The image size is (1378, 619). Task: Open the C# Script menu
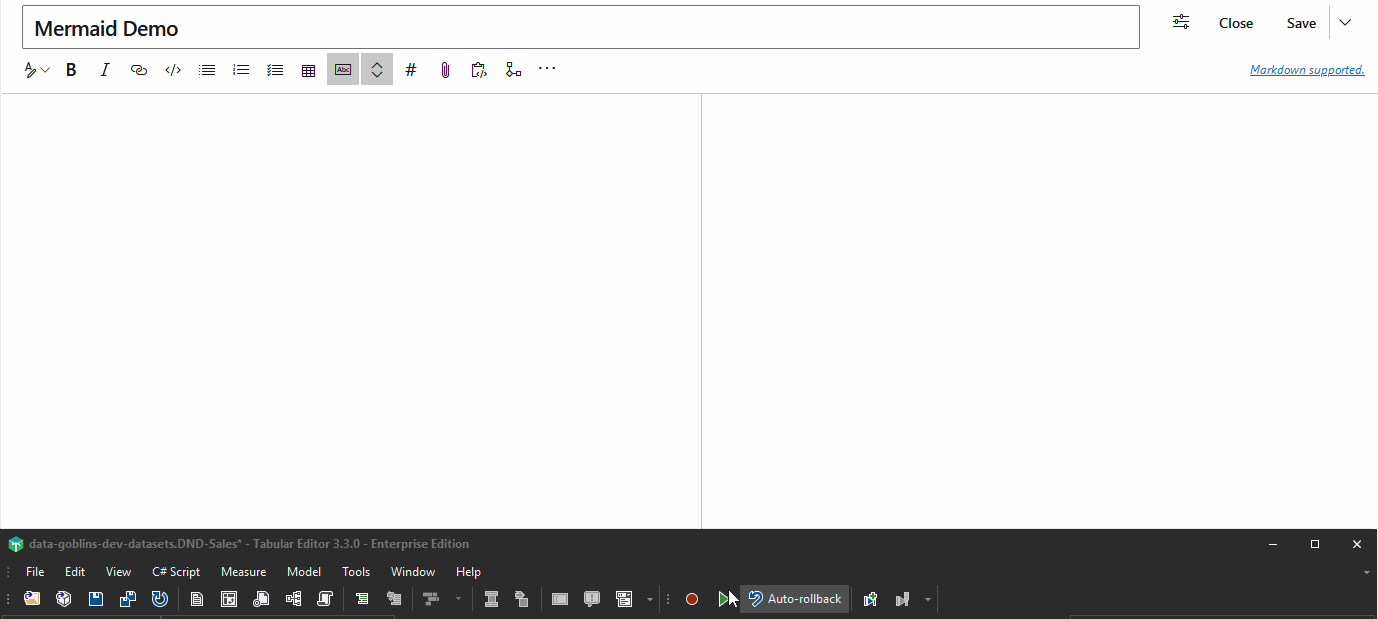click(x=176, y=571)
